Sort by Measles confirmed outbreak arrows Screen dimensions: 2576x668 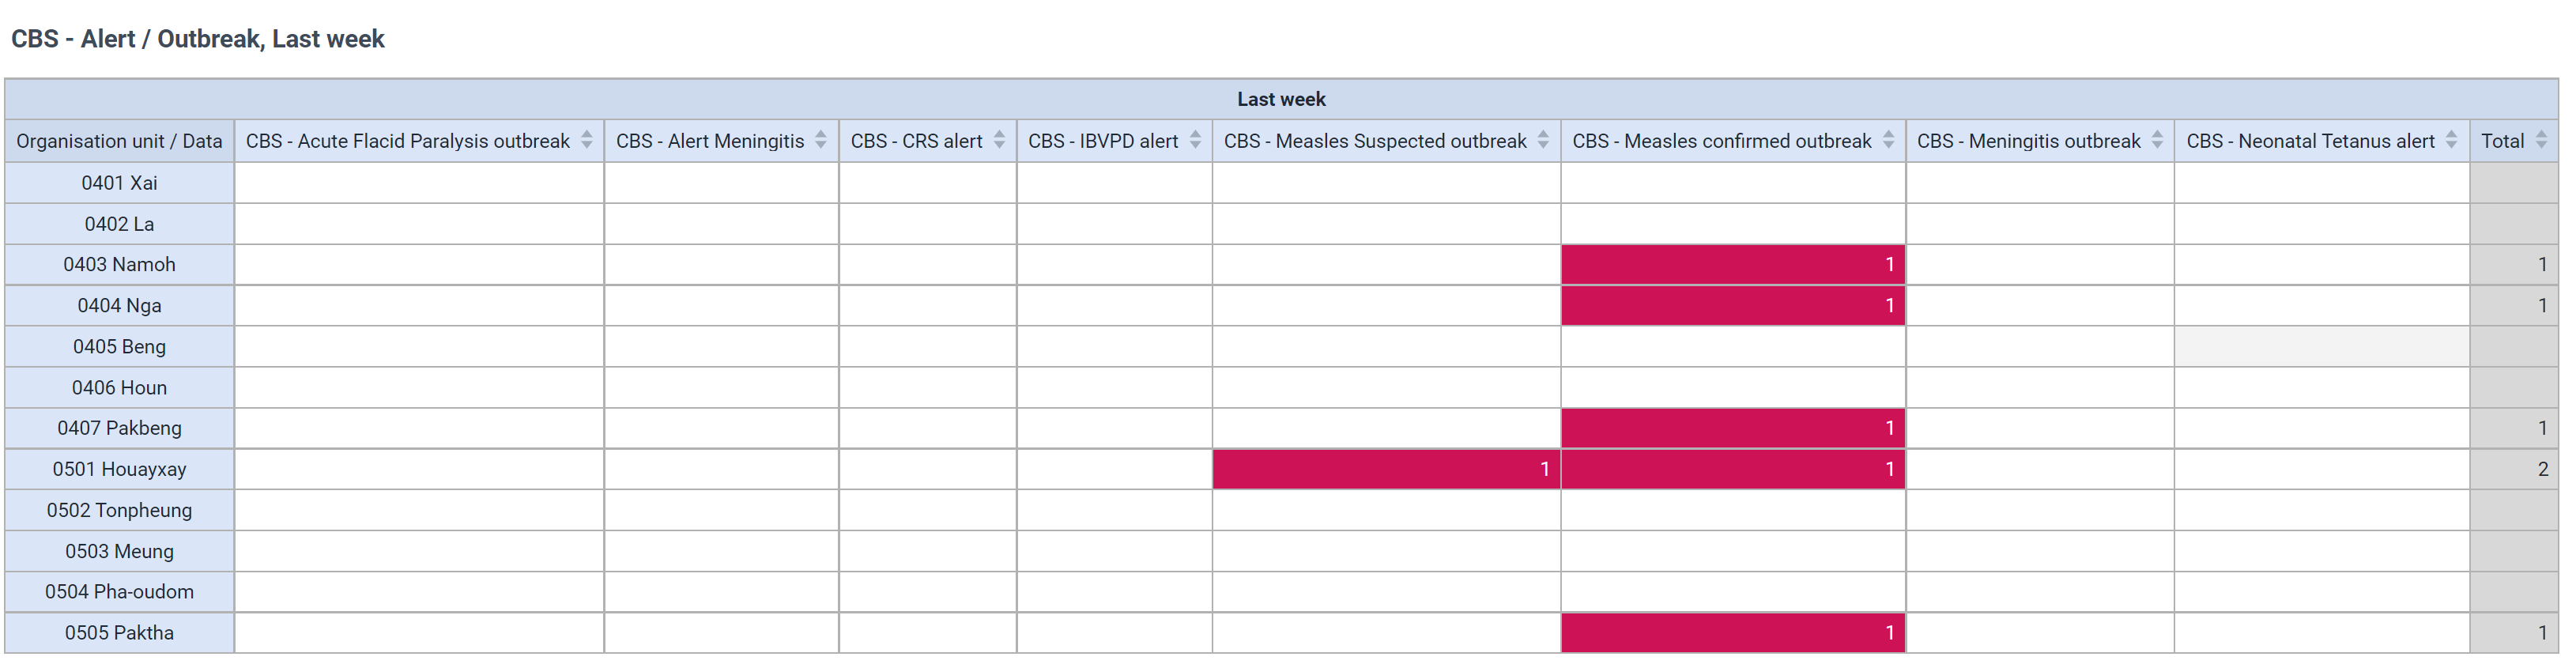pos(1888,141)
